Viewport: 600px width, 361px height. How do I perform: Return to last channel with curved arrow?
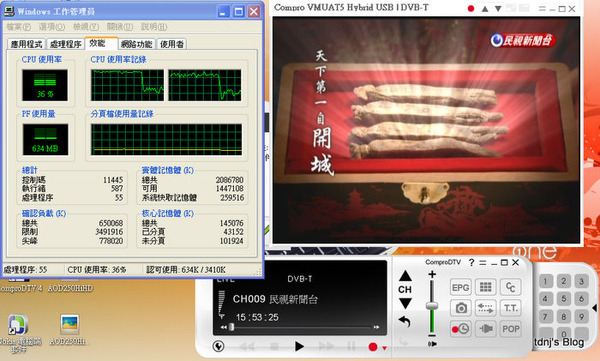tap(405, 321)
